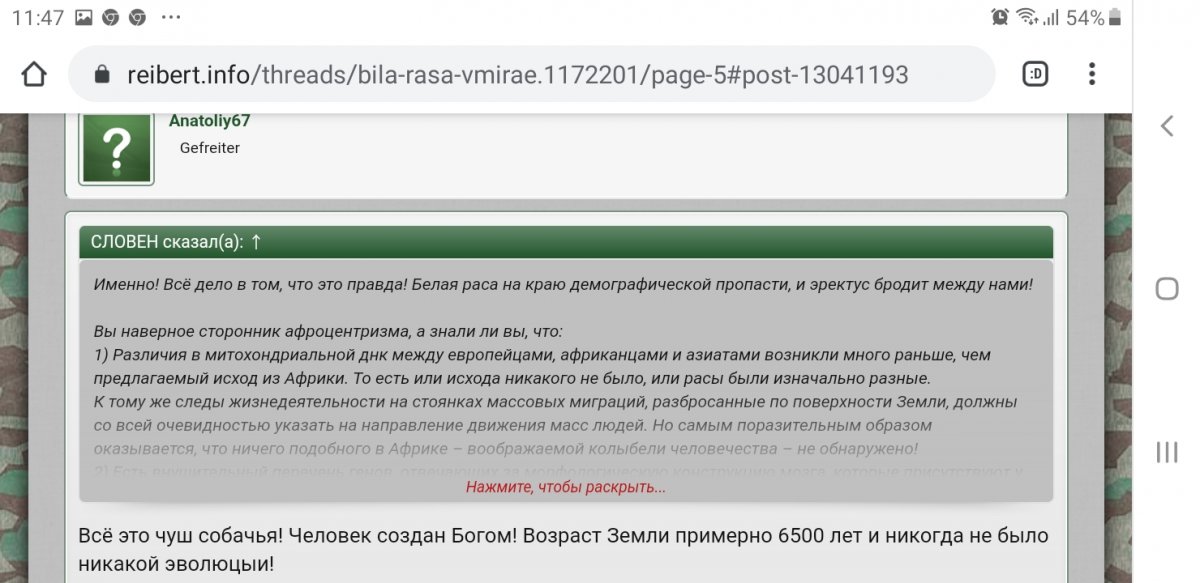
Task: Tap quoted line 'Вы наверное сторонник афроцентризма'
Action: [x=328, y=331]
